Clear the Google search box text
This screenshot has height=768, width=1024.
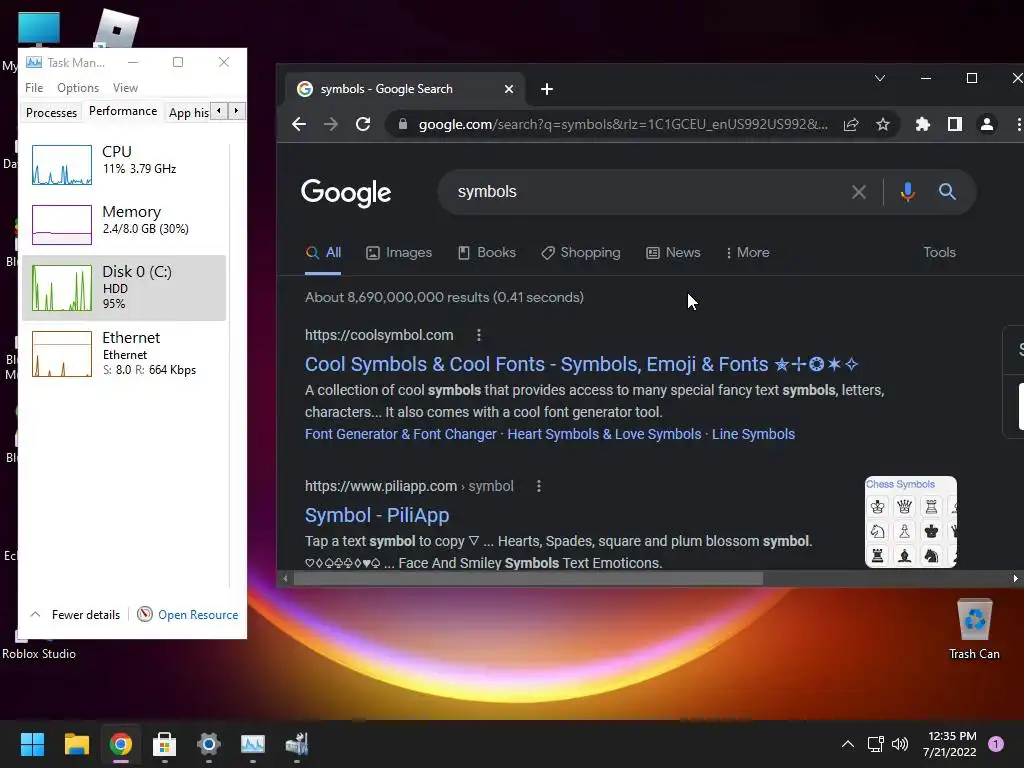point(859,192)
